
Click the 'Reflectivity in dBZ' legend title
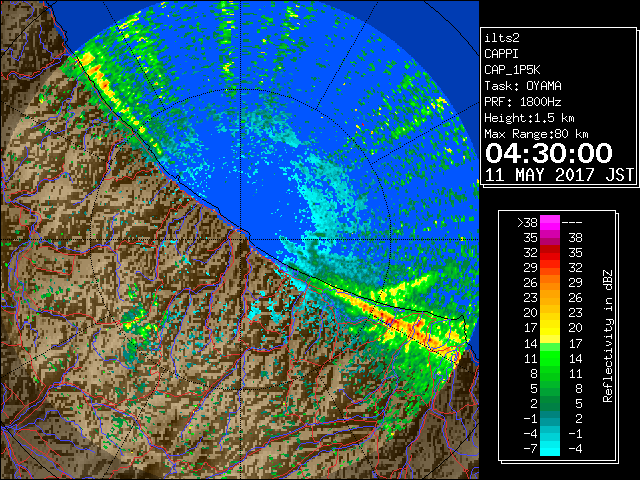(608, 336)
